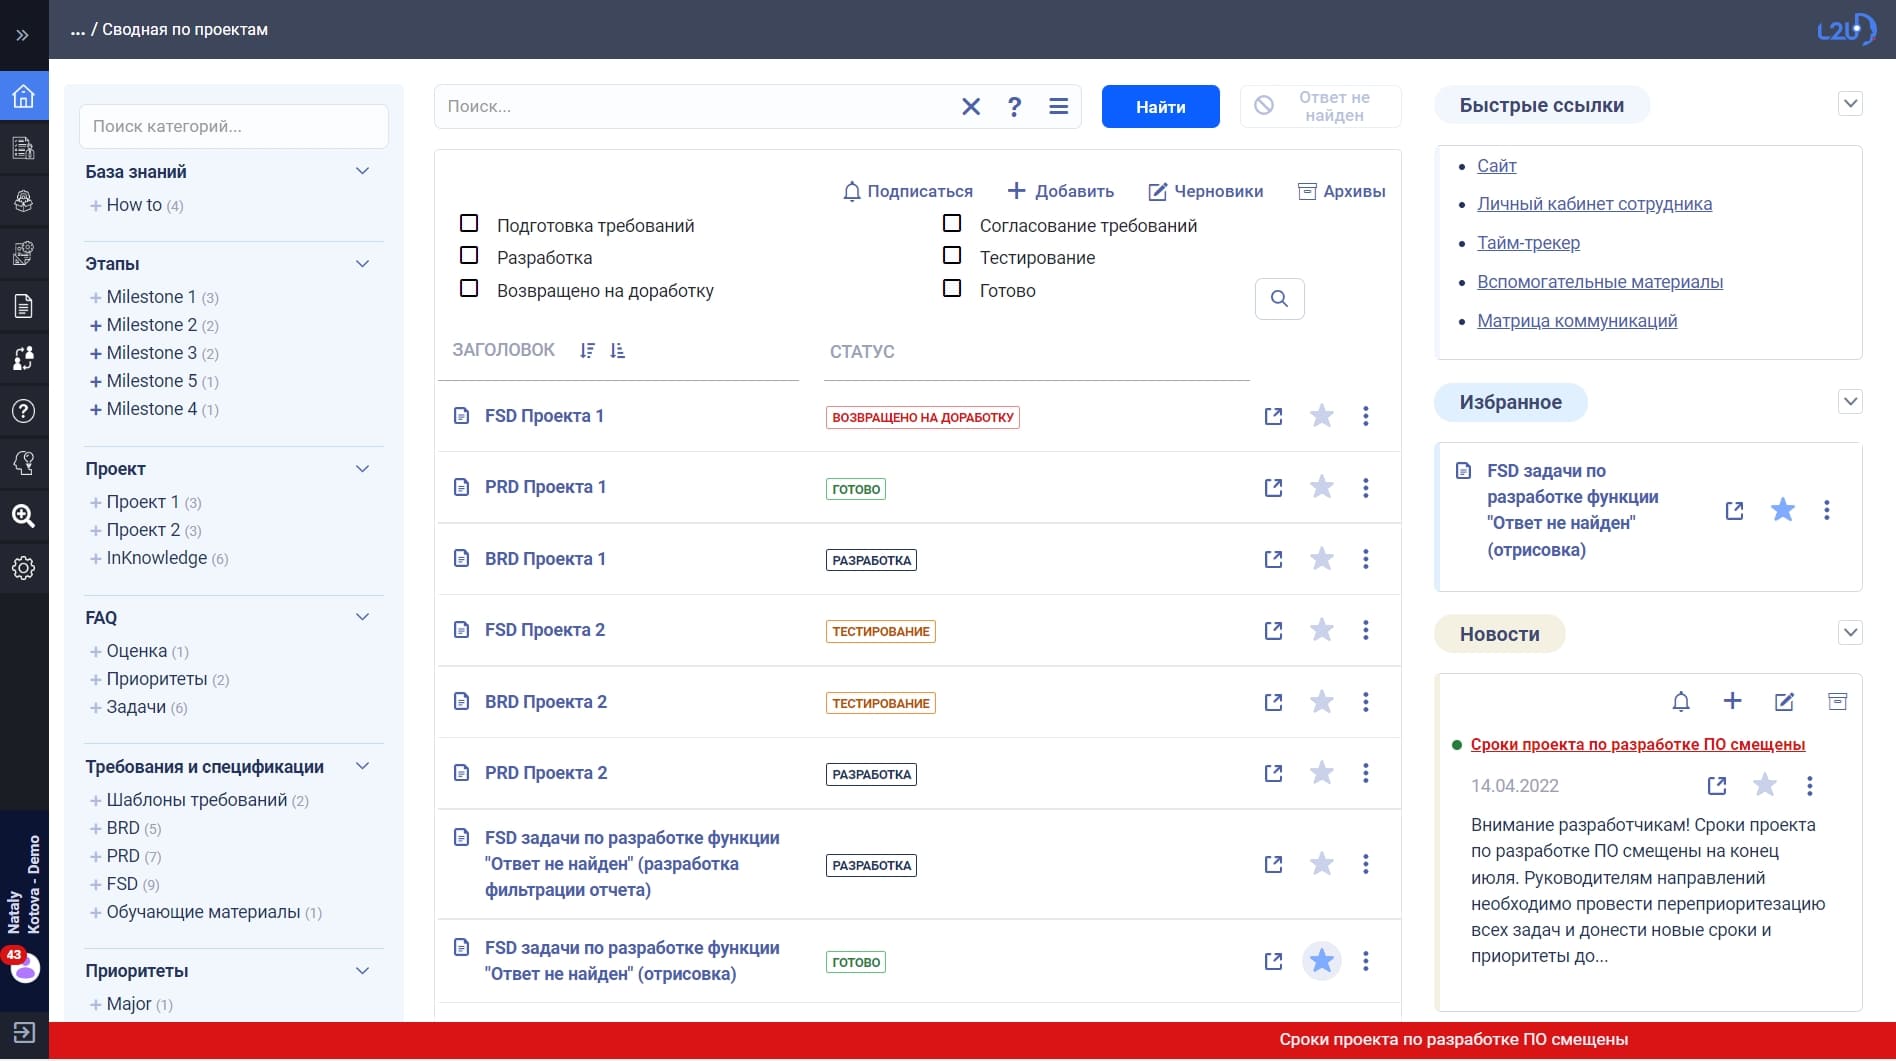
Task: Open PRD Проекта 1 in new window
Action: coord(1273,488)
